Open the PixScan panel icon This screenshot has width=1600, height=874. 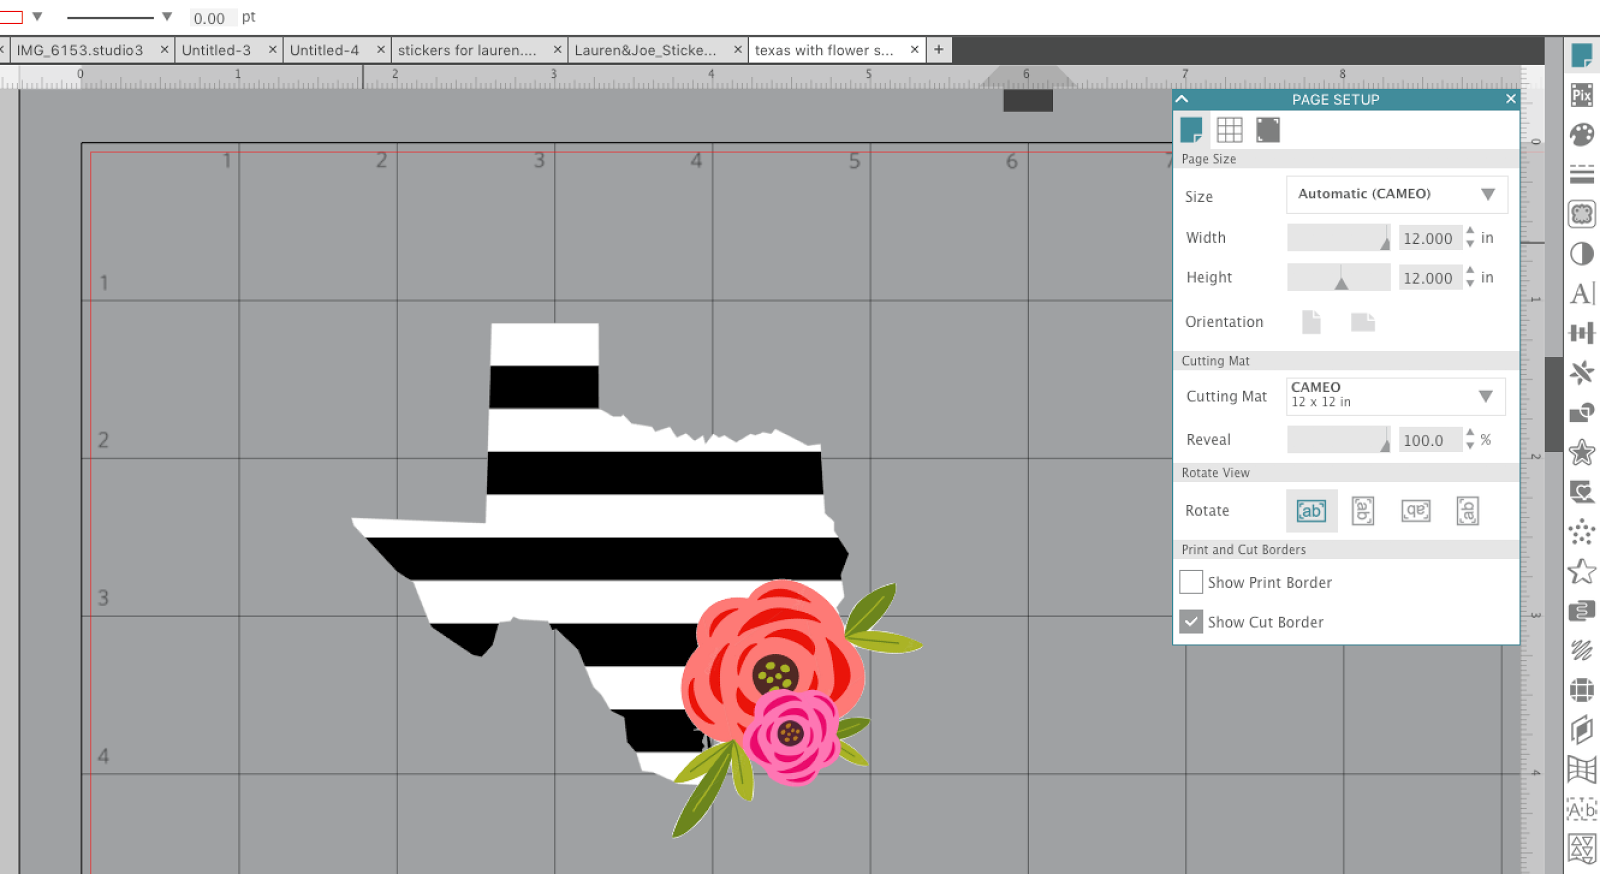coord(1581,95)
